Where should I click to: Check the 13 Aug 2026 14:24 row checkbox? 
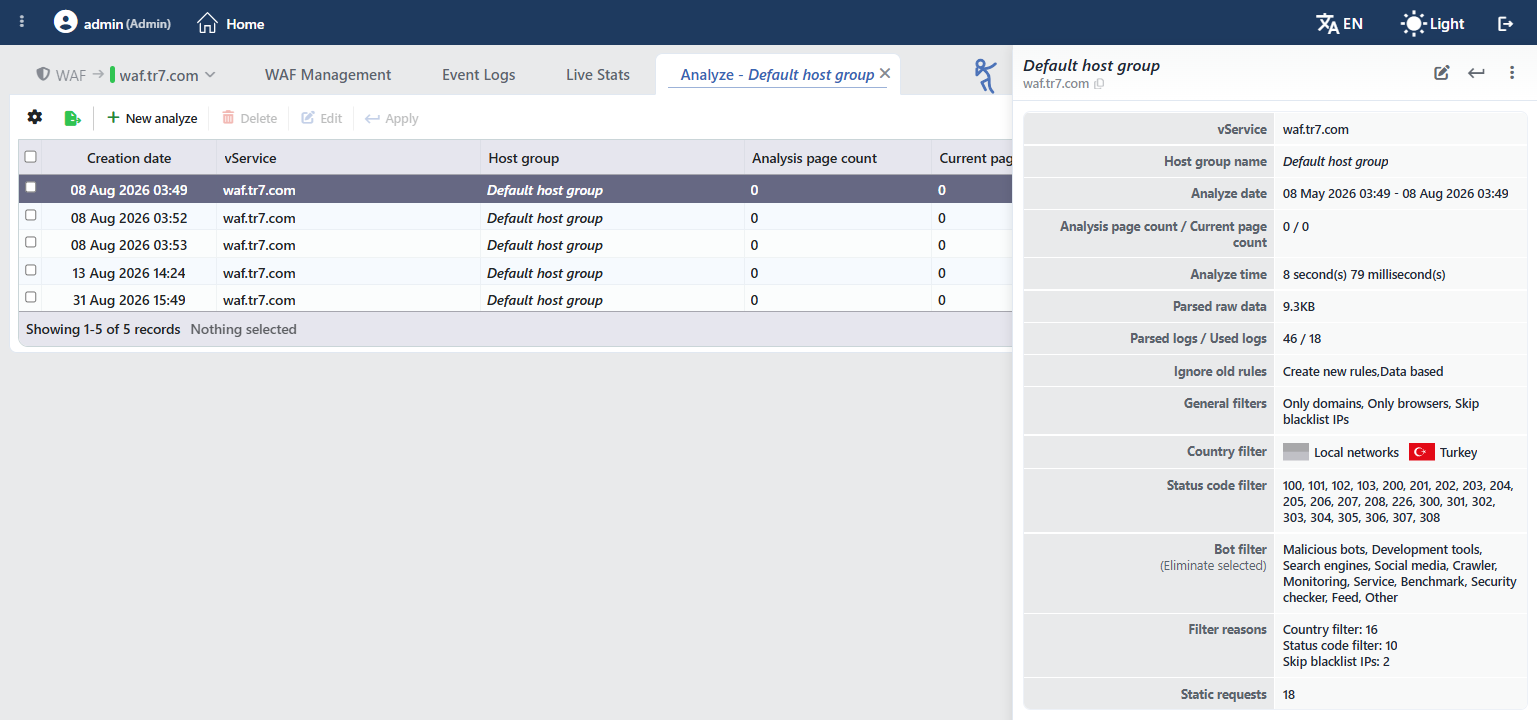(30, 270)
